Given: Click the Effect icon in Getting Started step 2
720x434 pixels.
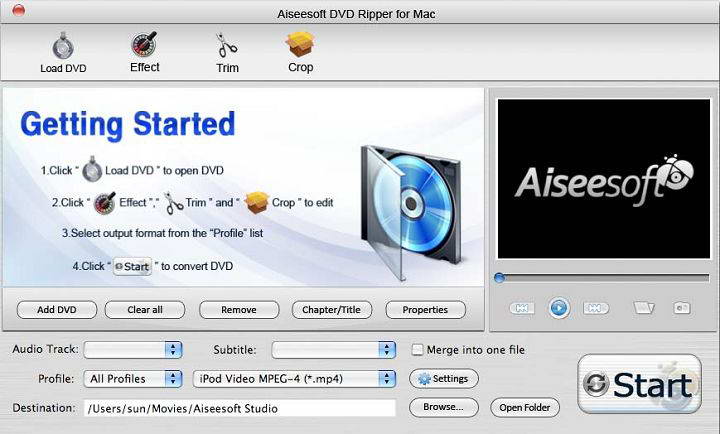Looking at the screenshot, I should [x=105, y=203].
